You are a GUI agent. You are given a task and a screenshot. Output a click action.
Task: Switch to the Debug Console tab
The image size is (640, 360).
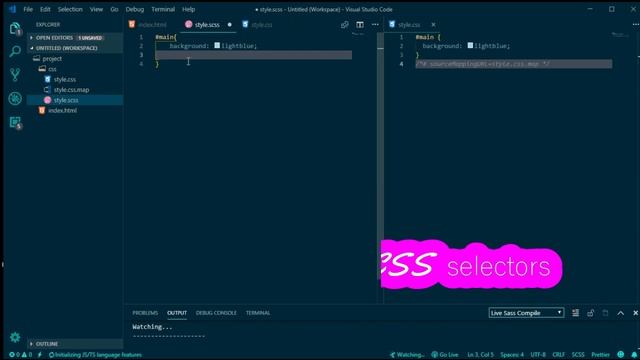tap(216, 313)
